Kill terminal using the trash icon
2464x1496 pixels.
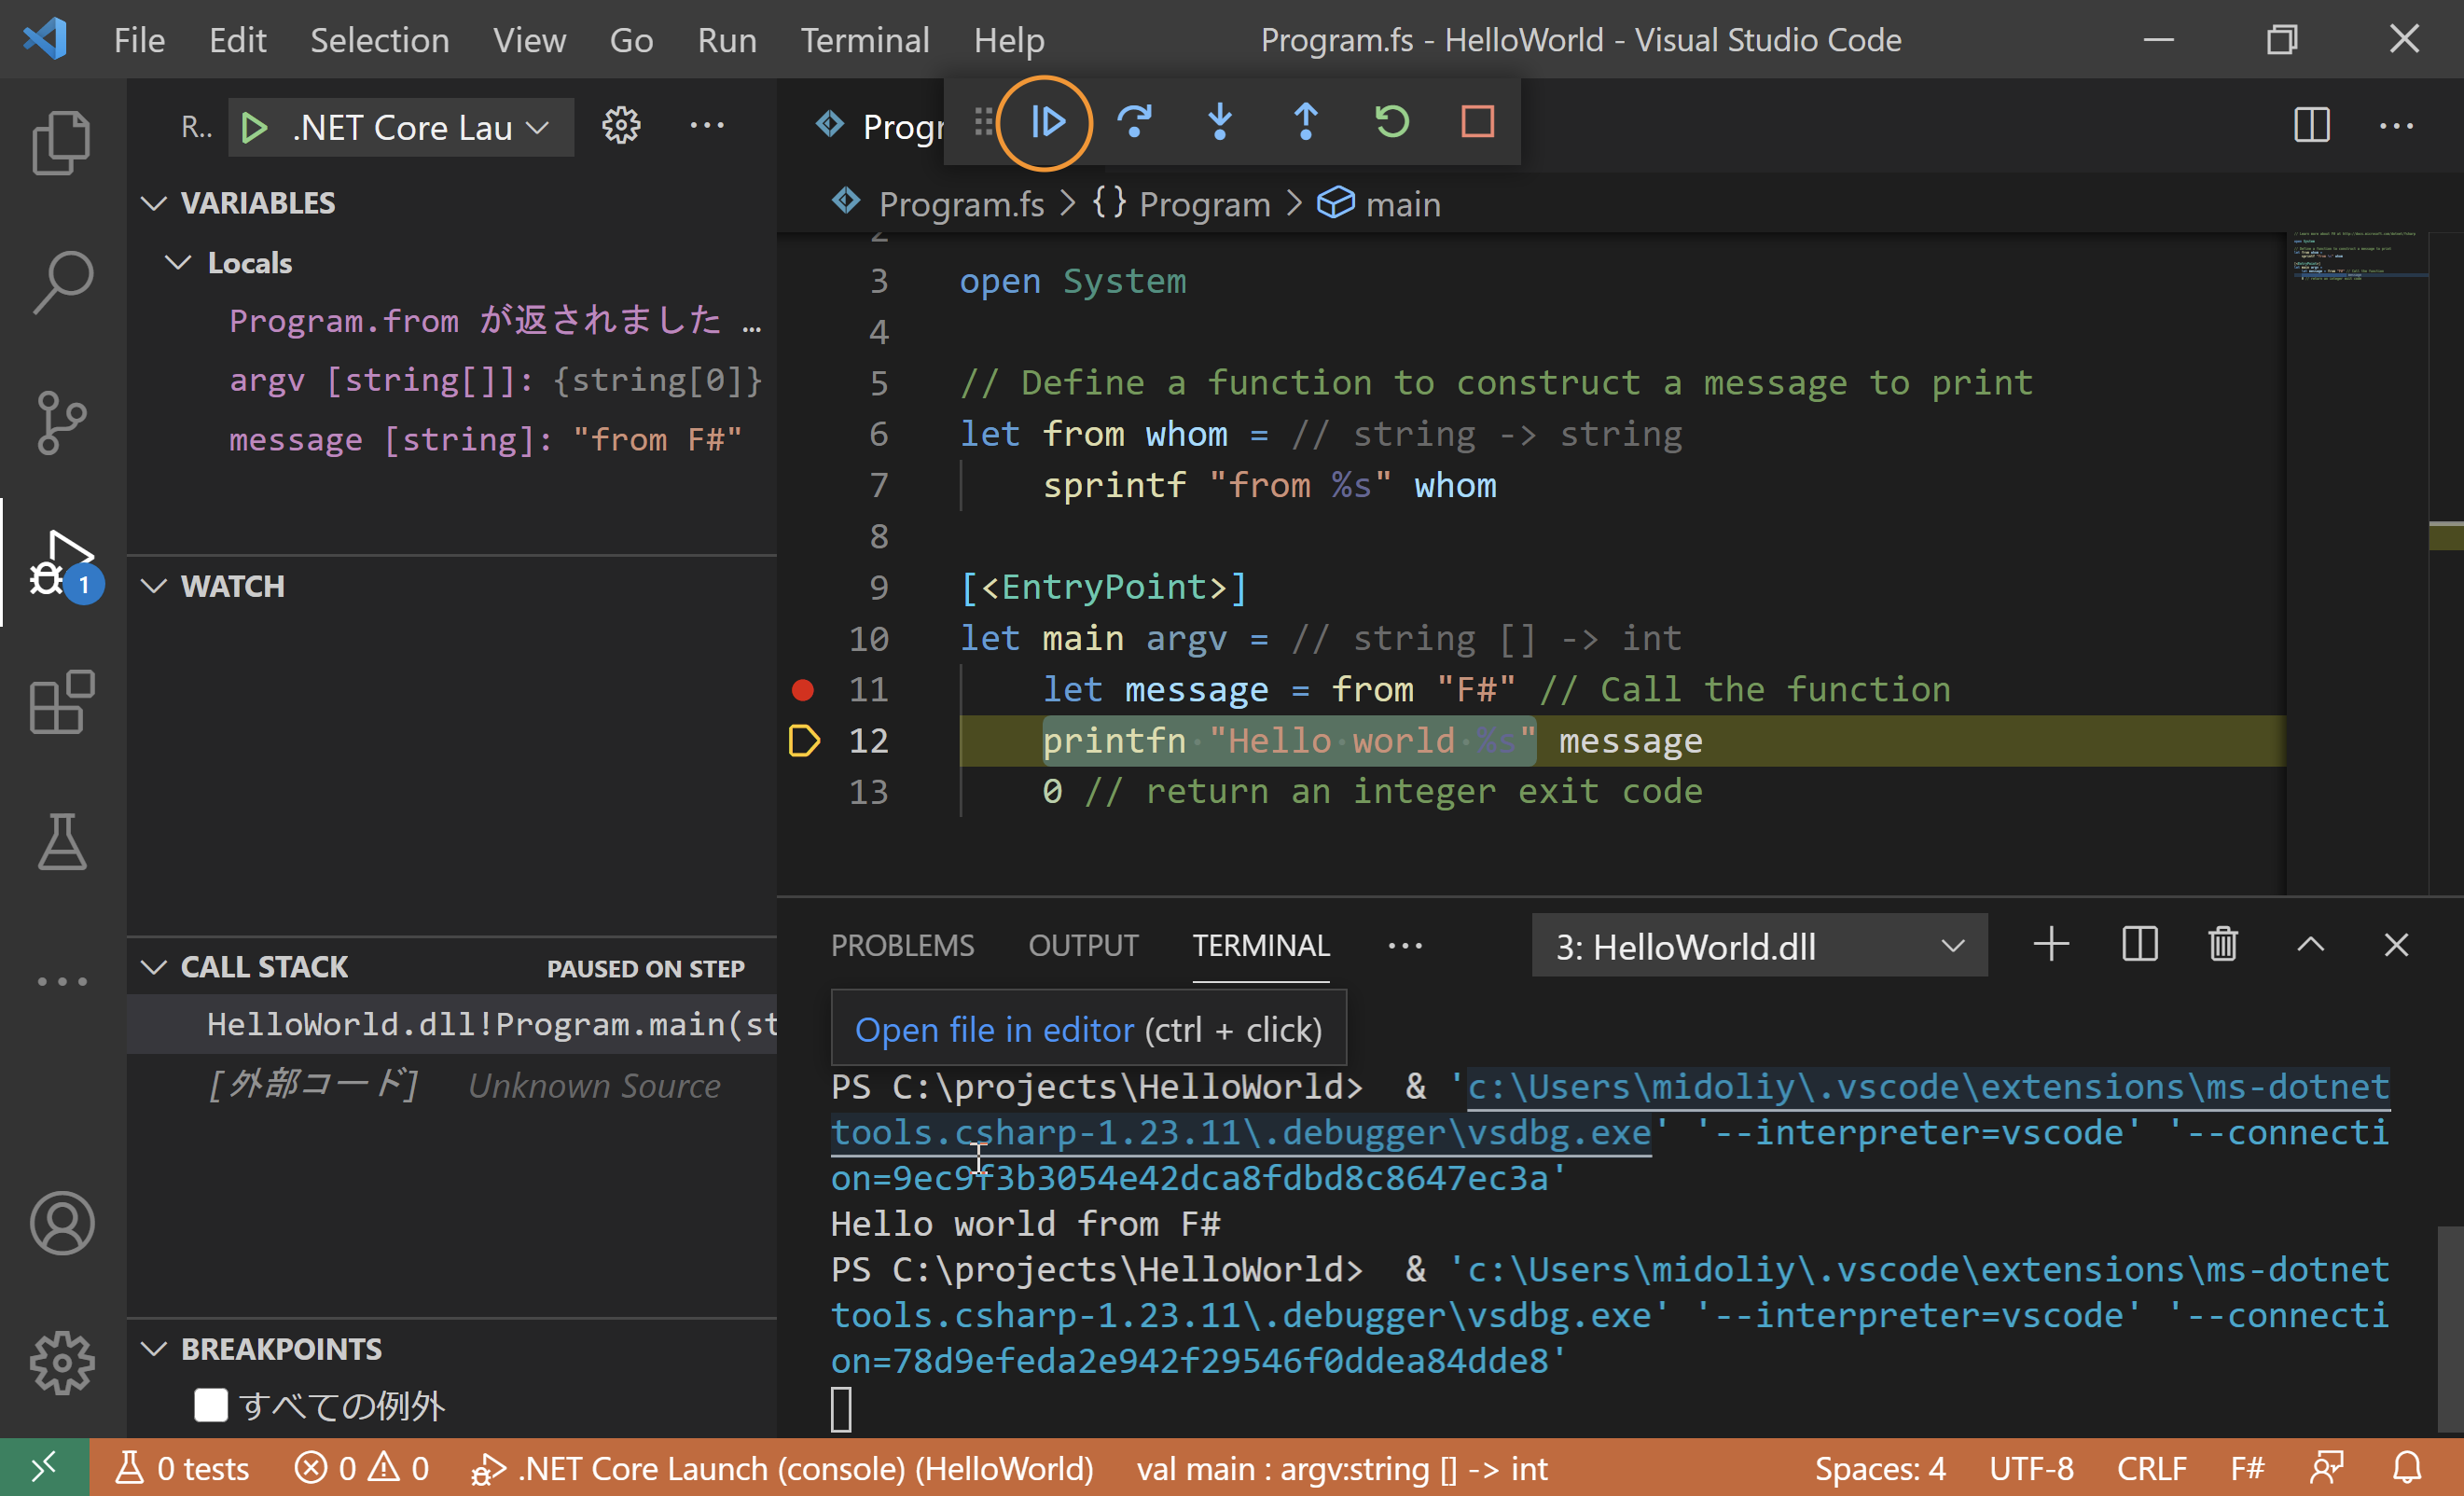tap(2222, 945)
